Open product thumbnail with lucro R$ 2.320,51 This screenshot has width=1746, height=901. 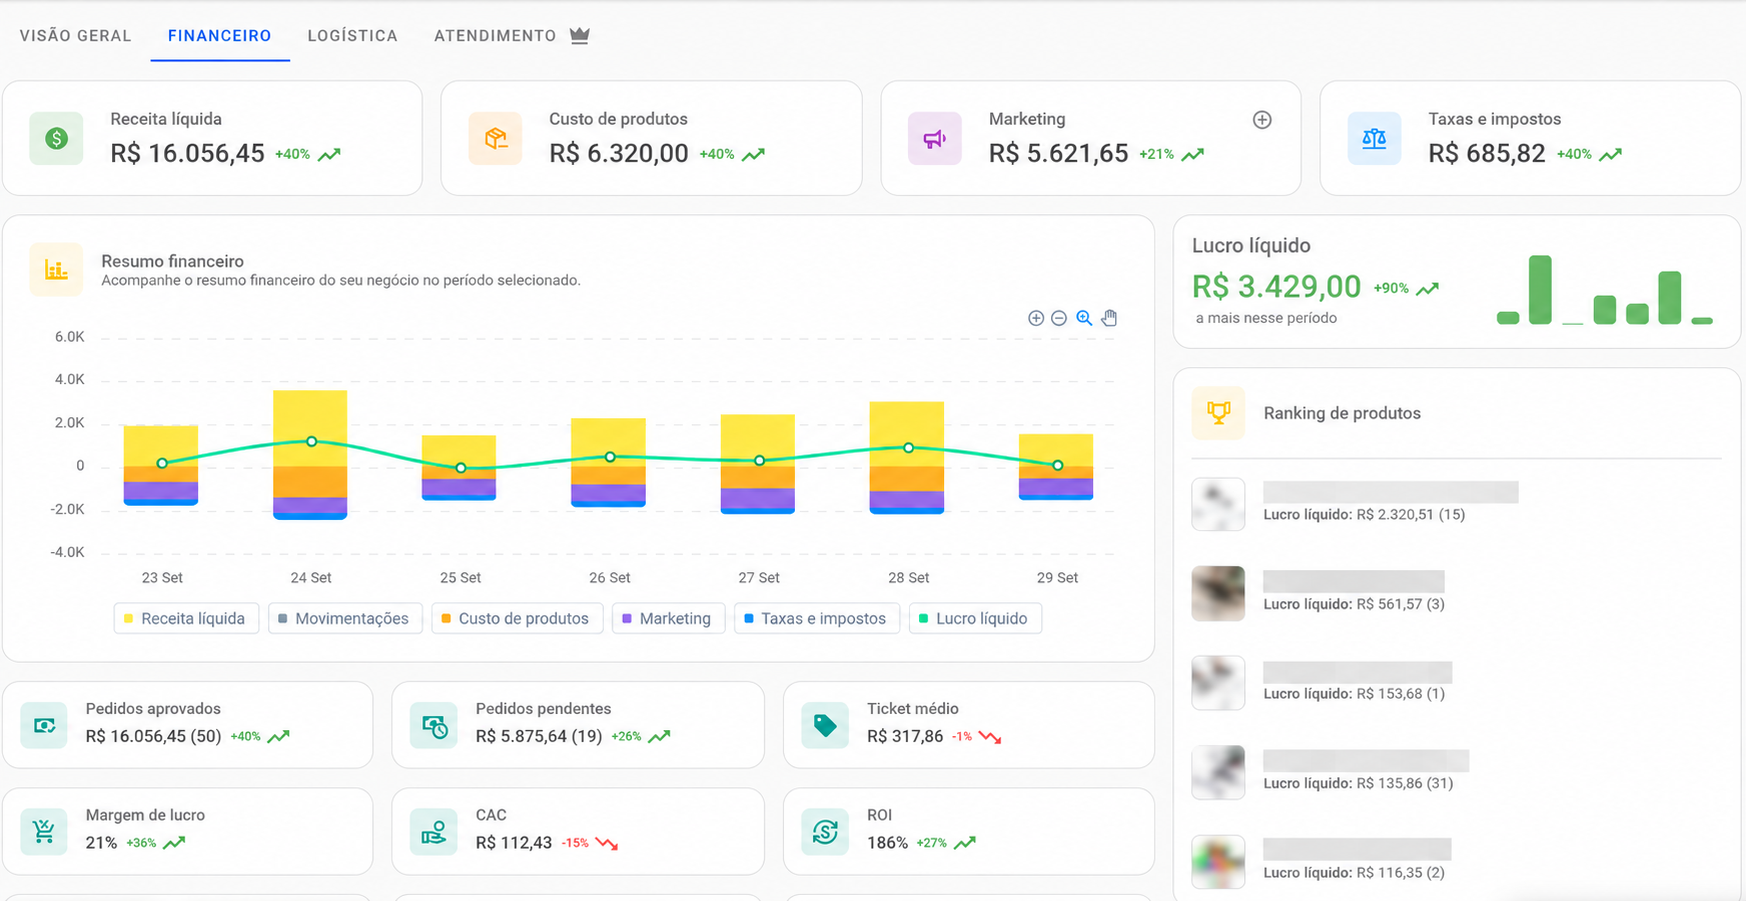point(1218,504)
